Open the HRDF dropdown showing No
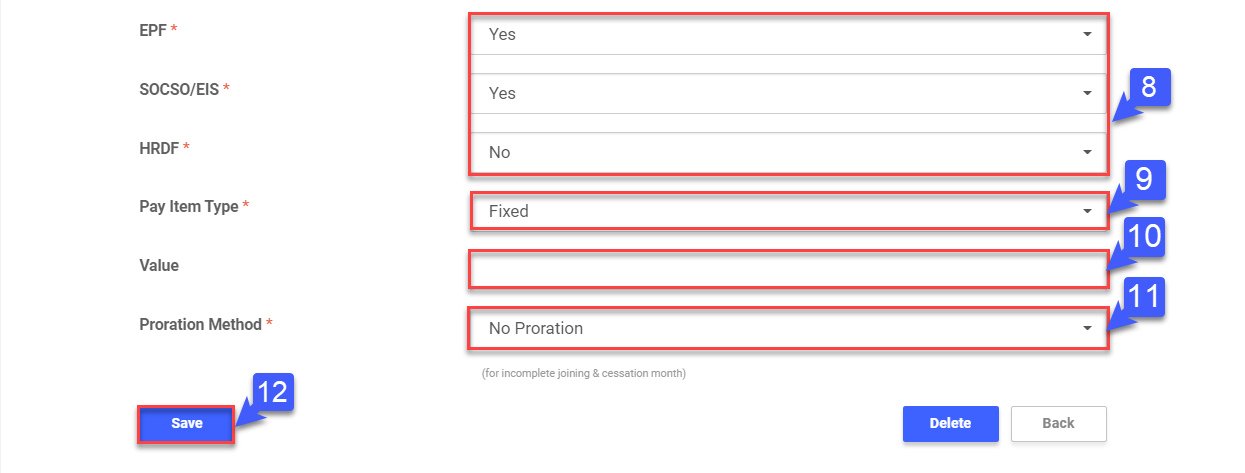This screenshot has width=1245, height=473. [x=788, y=152]
